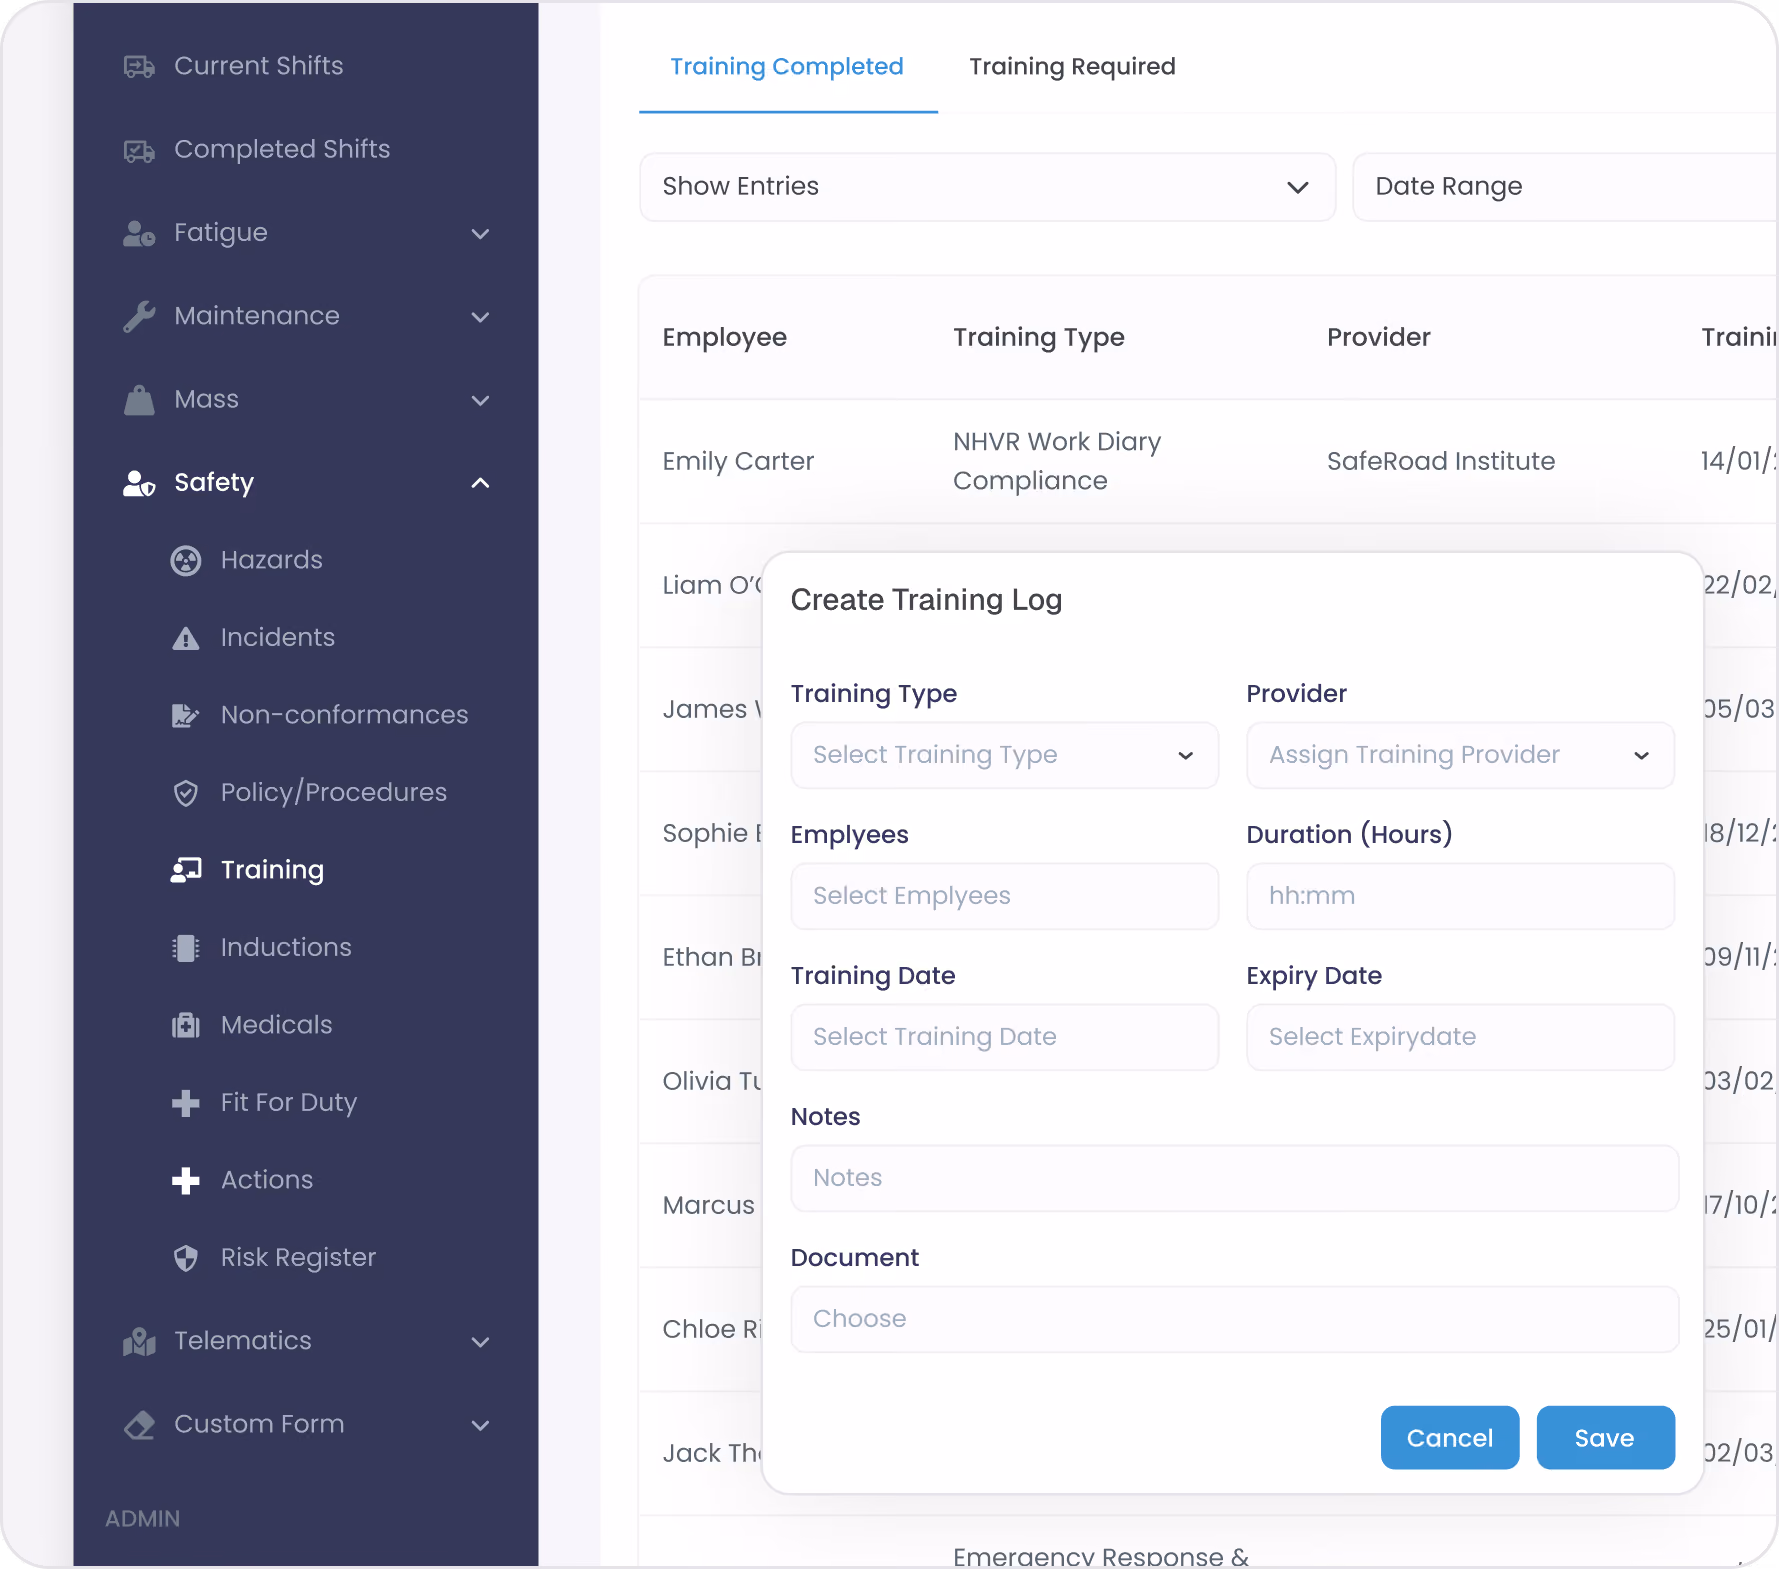Image resolution: width=1779 pixels, height=1569 pixels.
Task: Open the Select Training Type dropdown
Action: (1005, 756)
